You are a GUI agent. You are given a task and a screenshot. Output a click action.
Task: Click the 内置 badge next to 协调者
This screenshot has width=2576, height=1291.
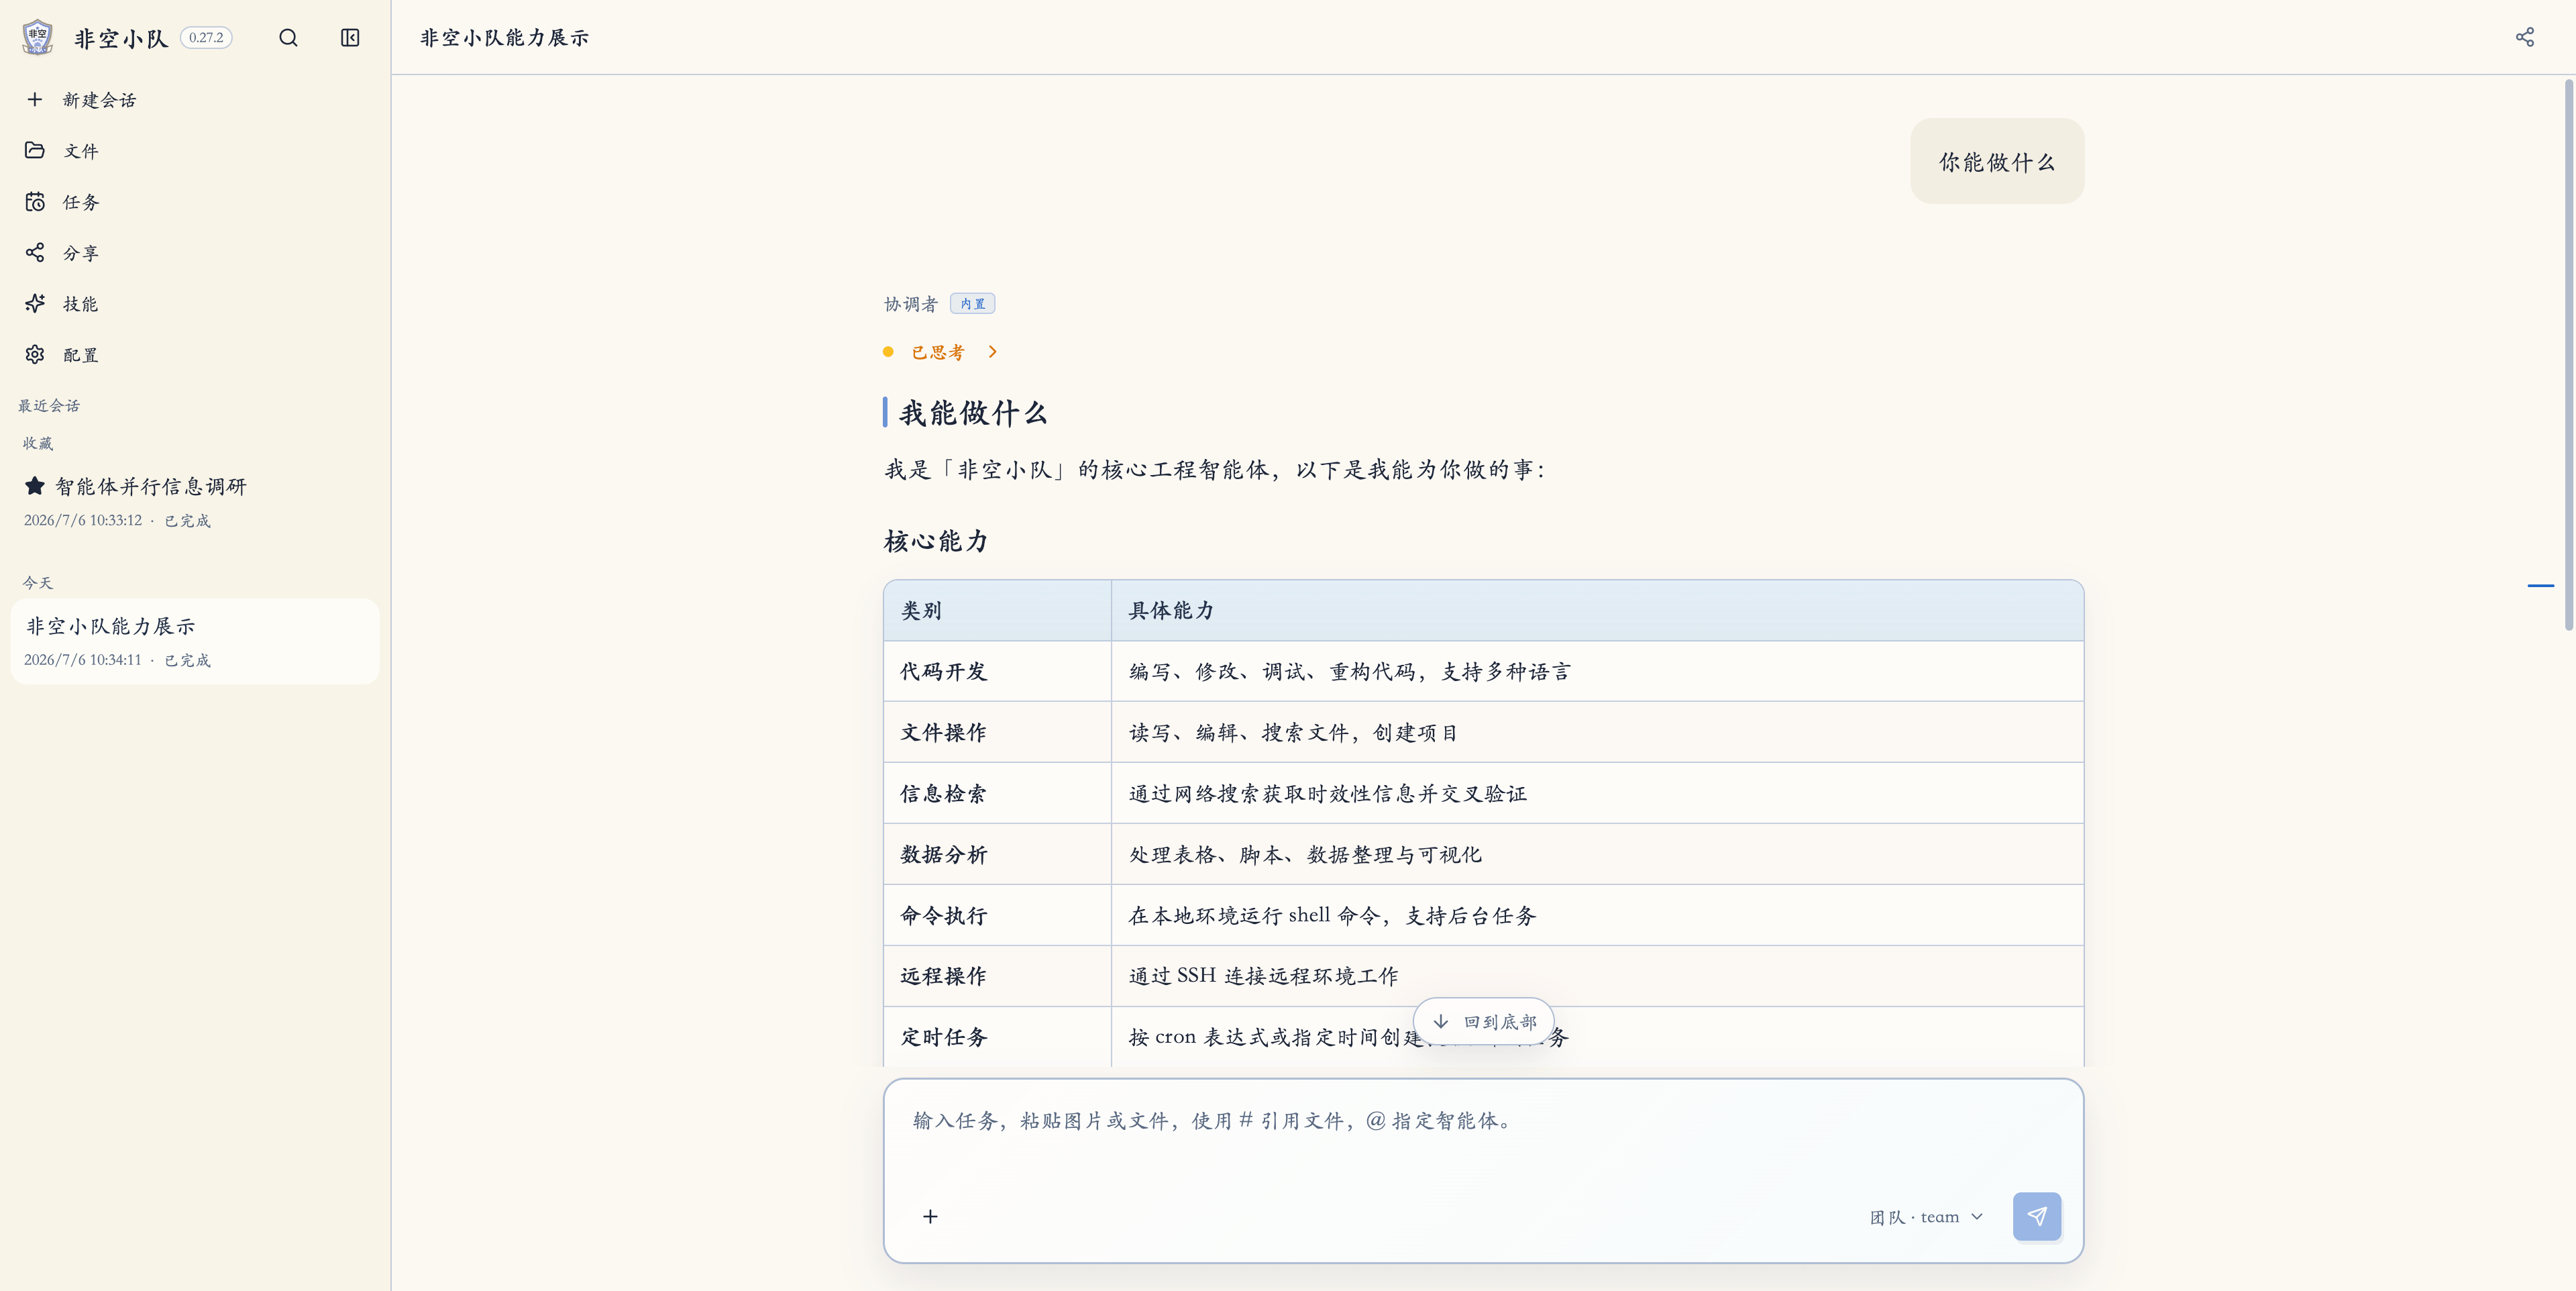click(x=972, y=304)
